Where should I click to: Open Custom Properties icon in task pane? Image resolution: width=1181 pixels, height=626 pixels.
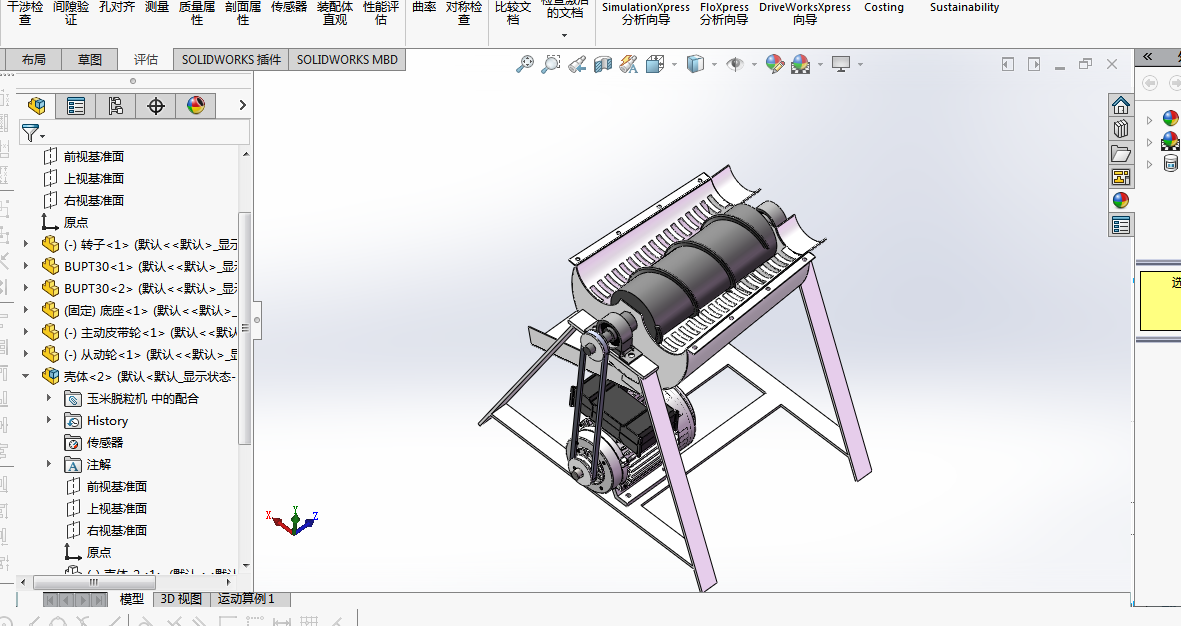1121,224
